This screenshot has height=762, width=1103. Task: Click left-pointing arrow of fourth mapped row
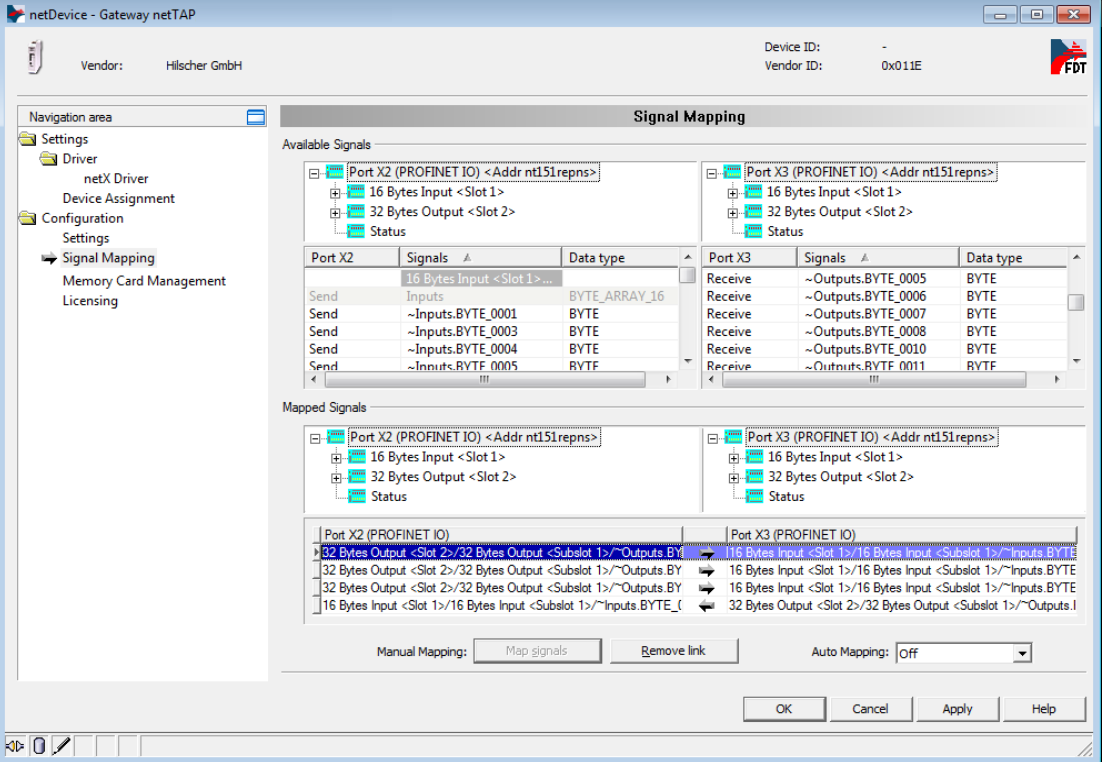tap(706, 606)
